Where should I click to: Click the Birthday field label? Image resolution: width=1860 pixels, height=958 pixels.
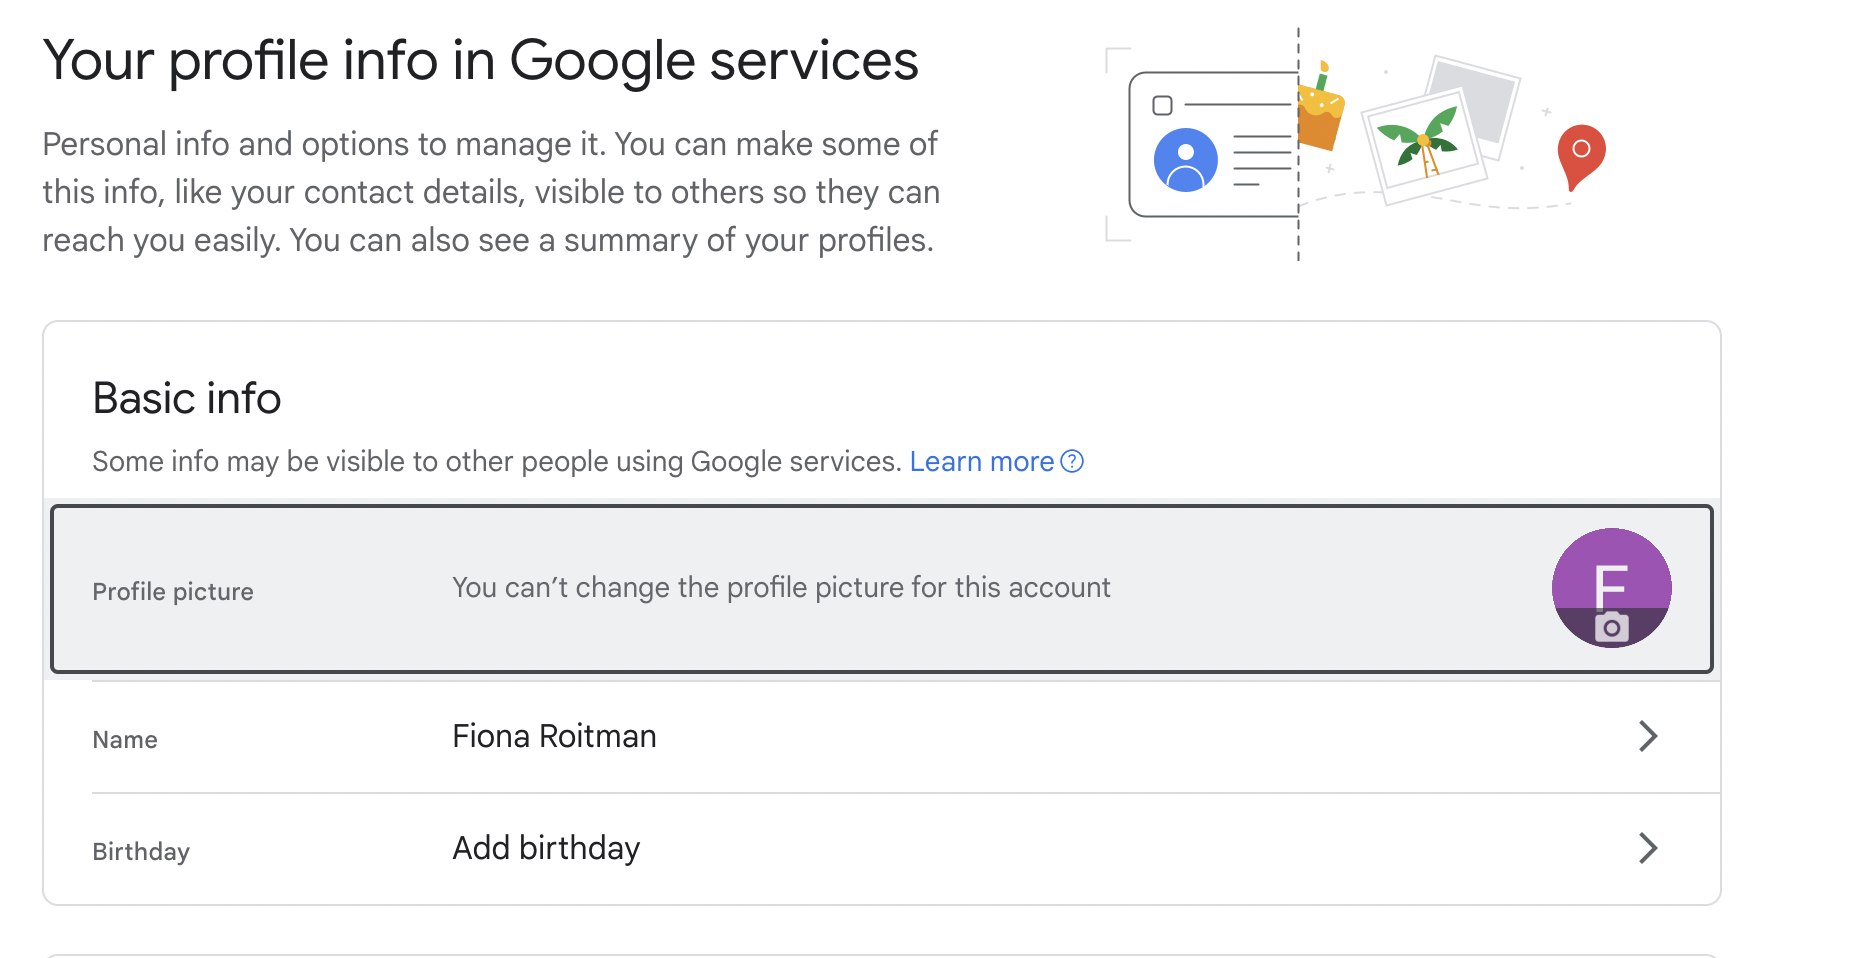point(141,851)
